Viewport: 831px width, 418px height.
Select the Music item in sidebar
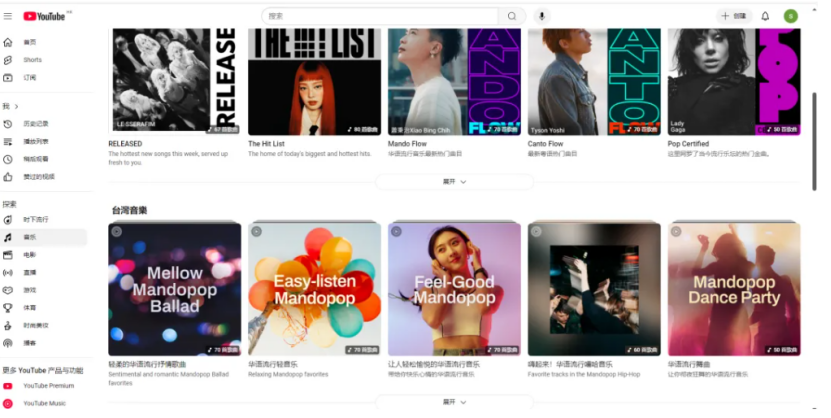pos(45,237)
